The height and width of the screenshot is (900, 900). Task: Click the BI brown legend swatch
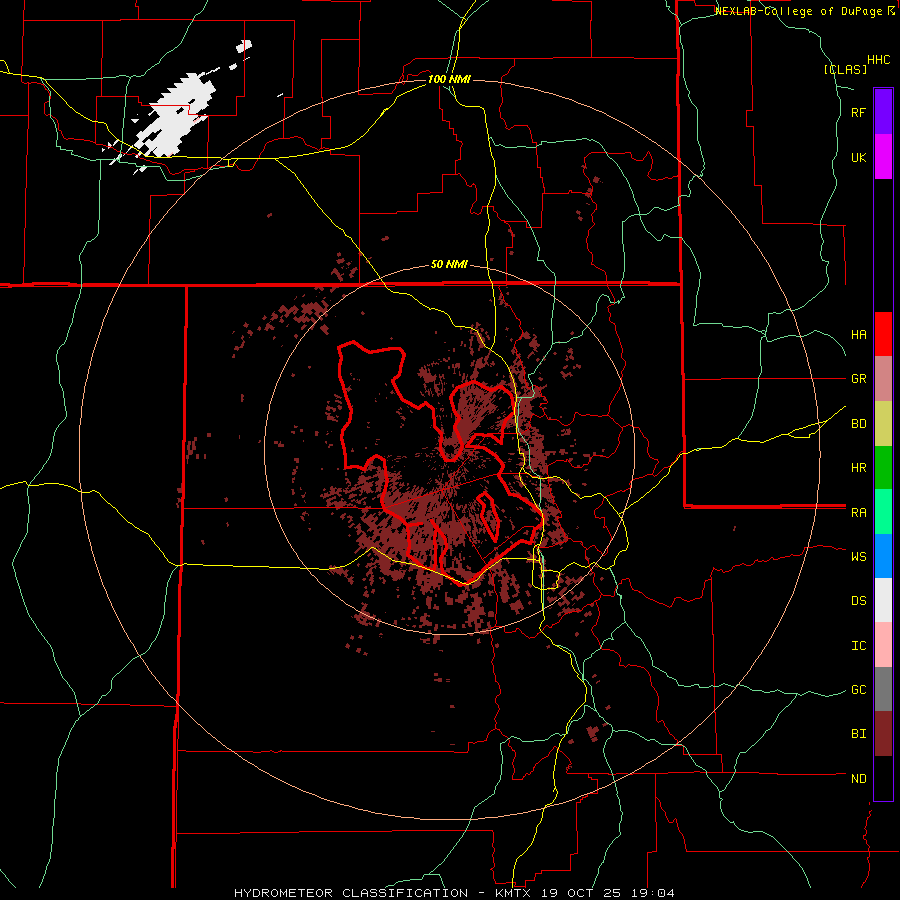point(883,734)
